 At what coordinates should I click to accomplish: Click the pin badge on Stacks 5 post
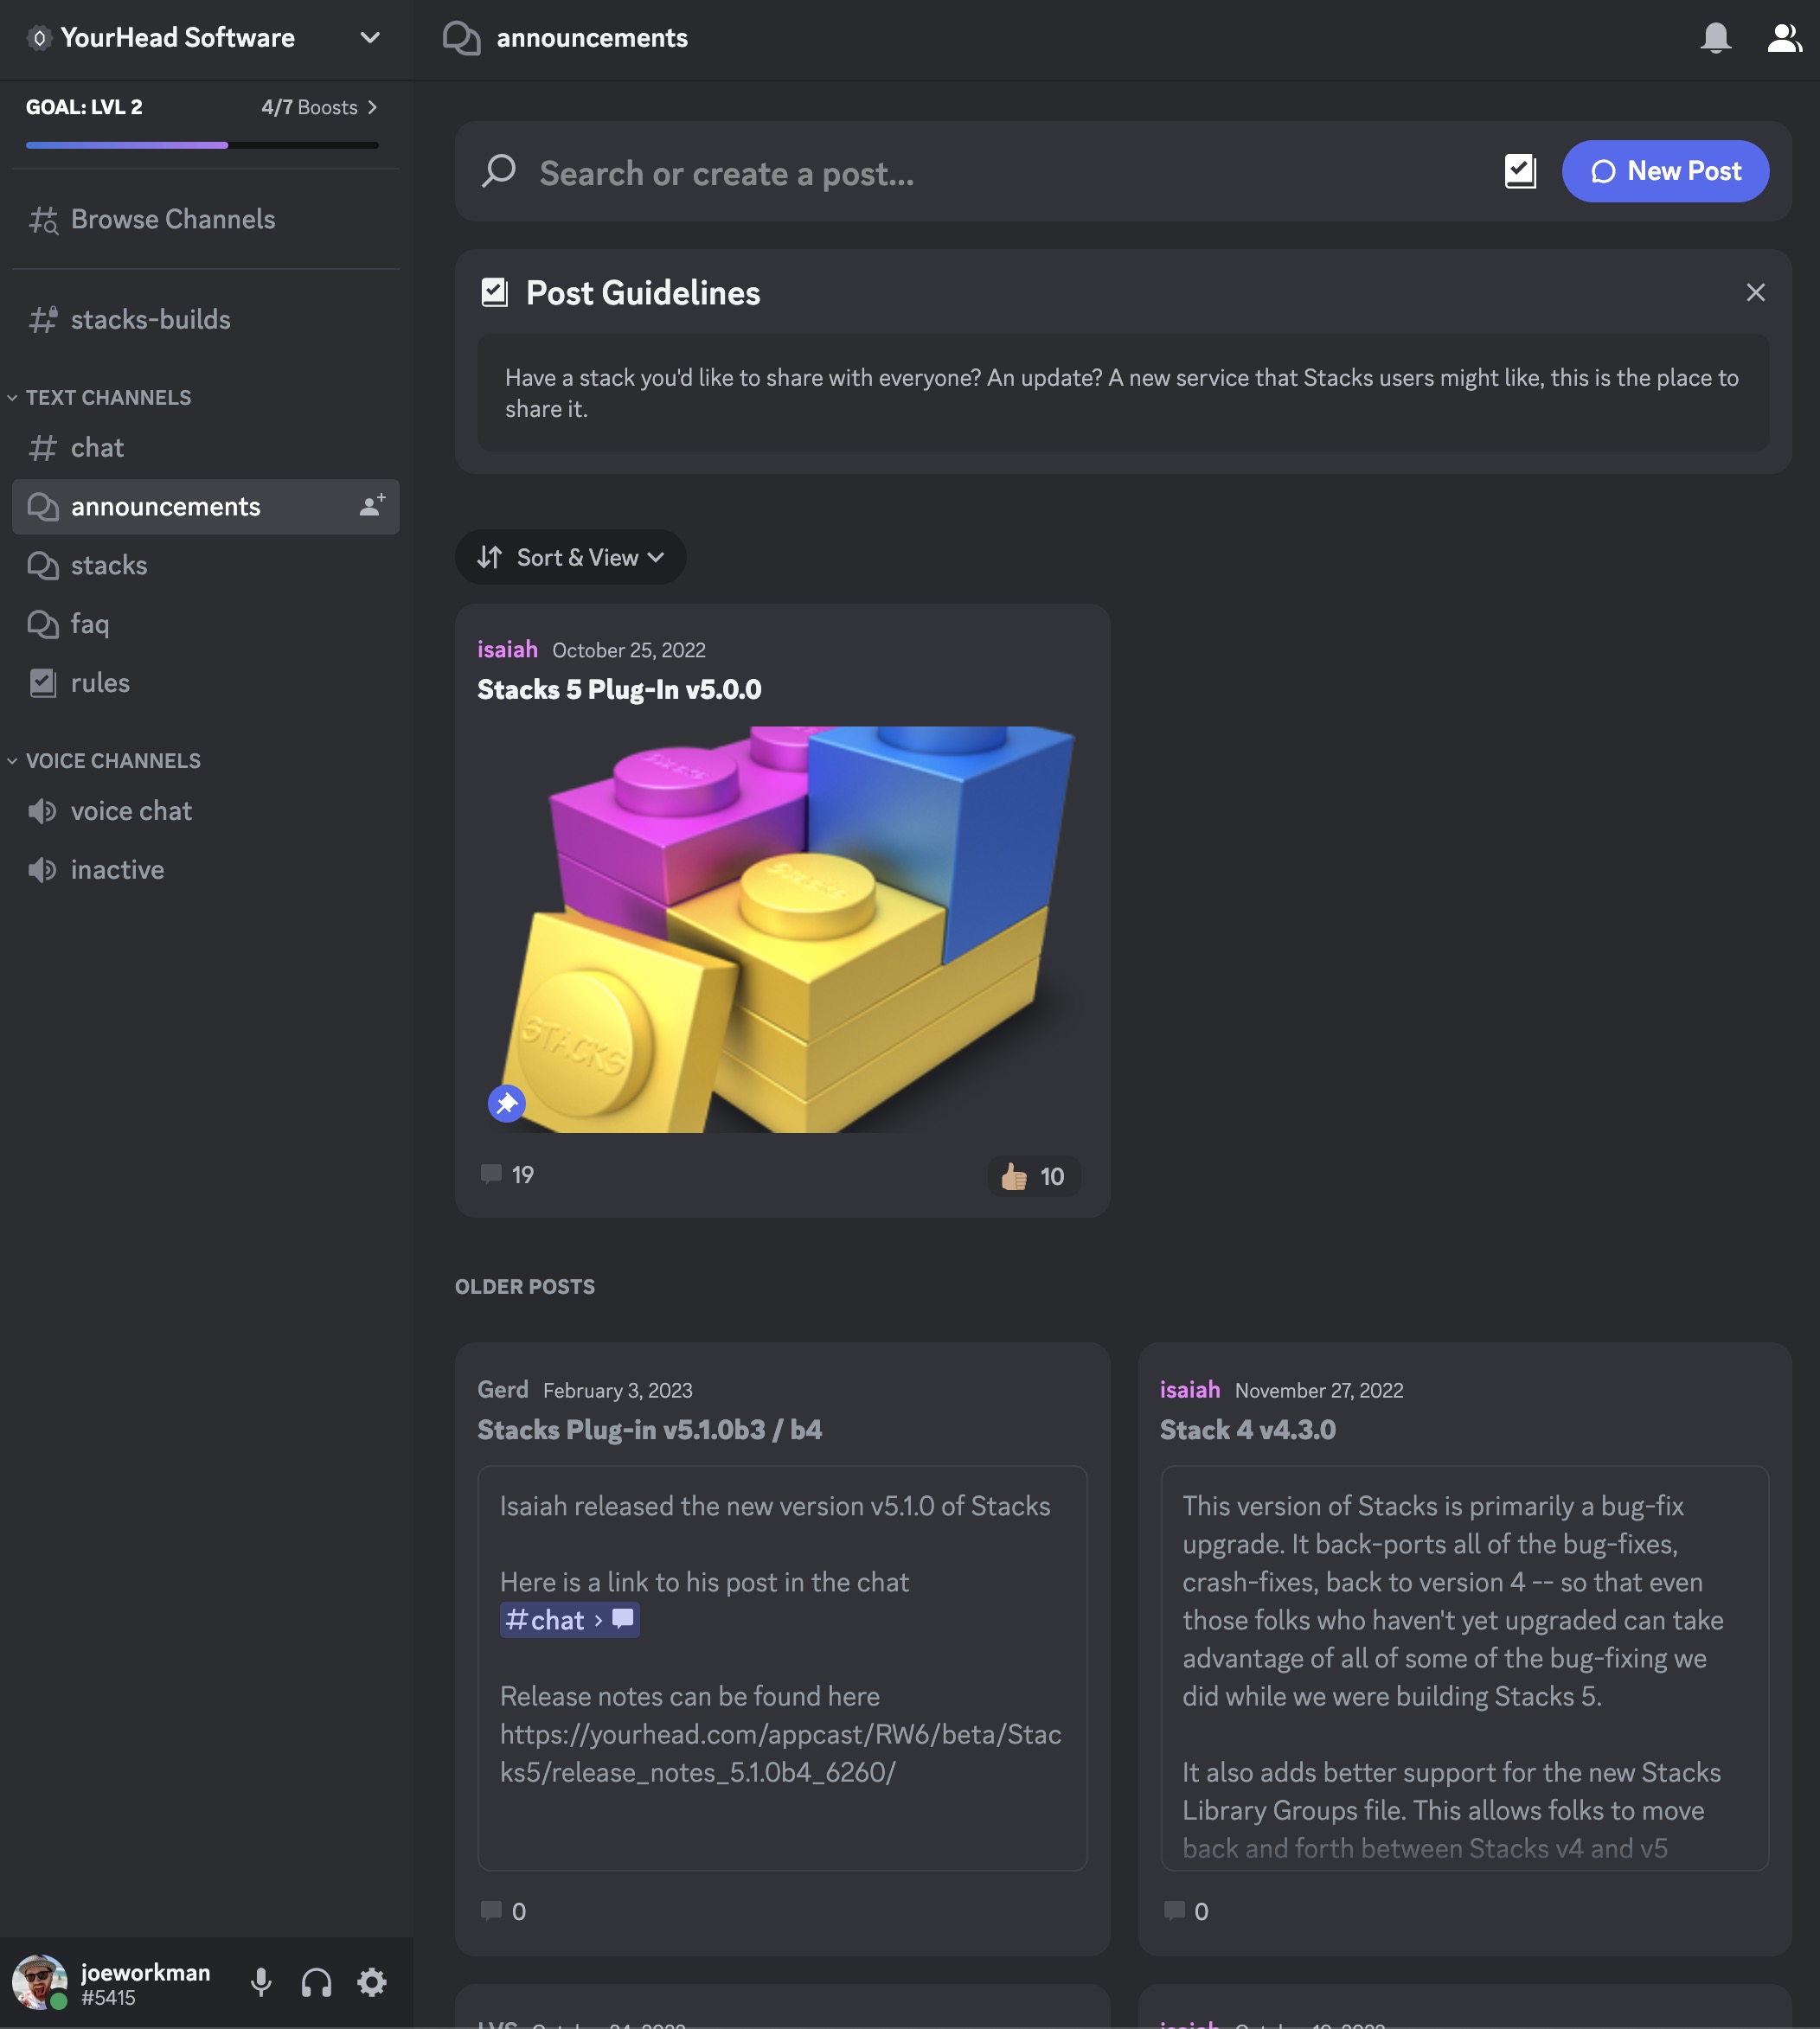tap(507, 1103)
